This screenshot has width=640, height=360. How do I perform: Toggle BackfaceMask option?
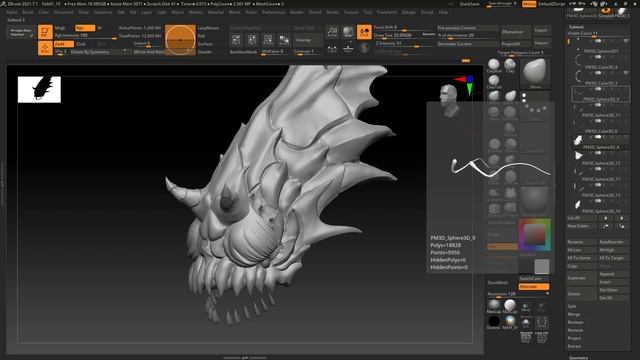coord(243,52)
